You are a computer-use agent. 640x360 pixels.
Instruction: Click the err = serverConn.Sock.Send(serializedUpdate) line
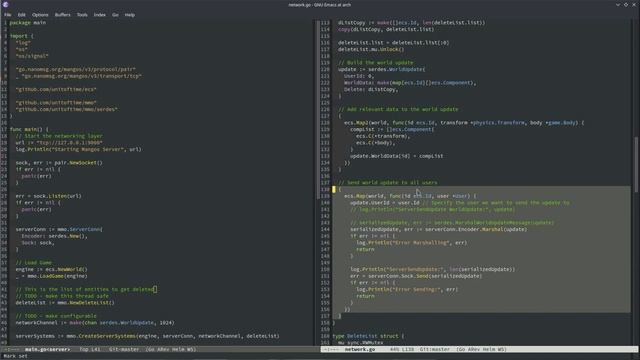[416, 276]
